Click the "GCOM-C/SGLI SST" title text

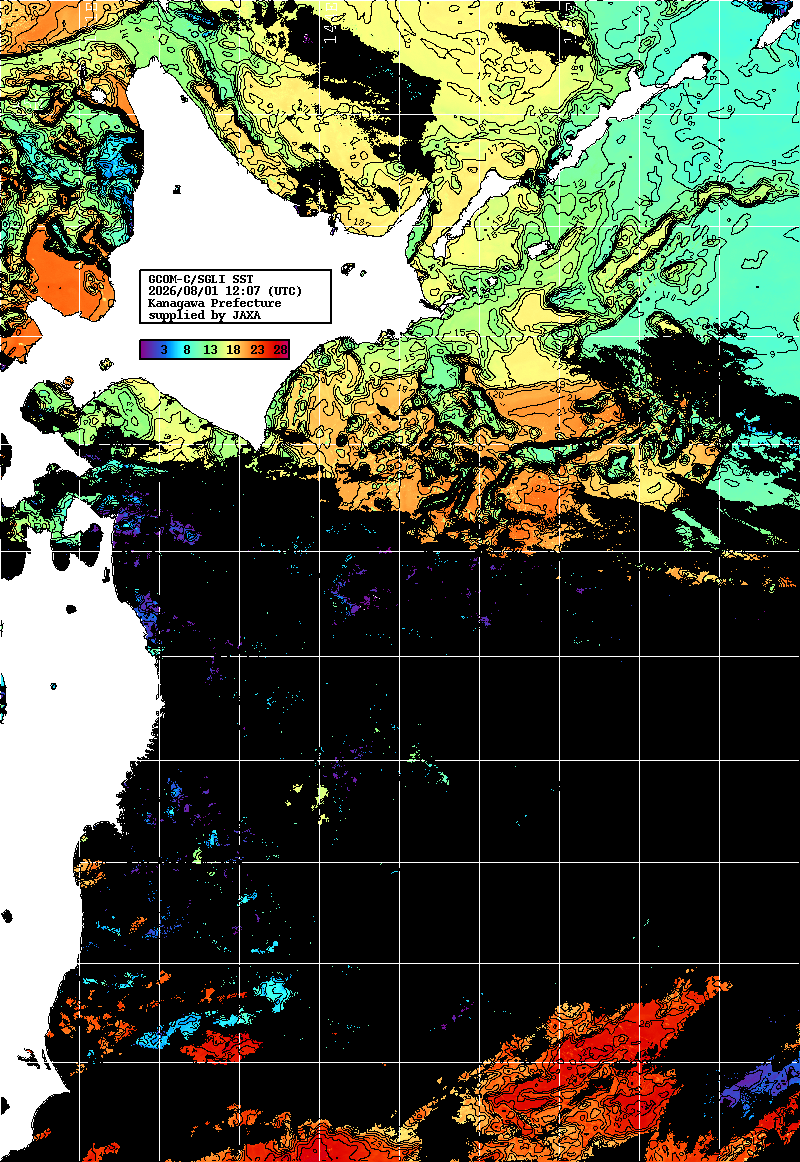[x=201, y=279]
